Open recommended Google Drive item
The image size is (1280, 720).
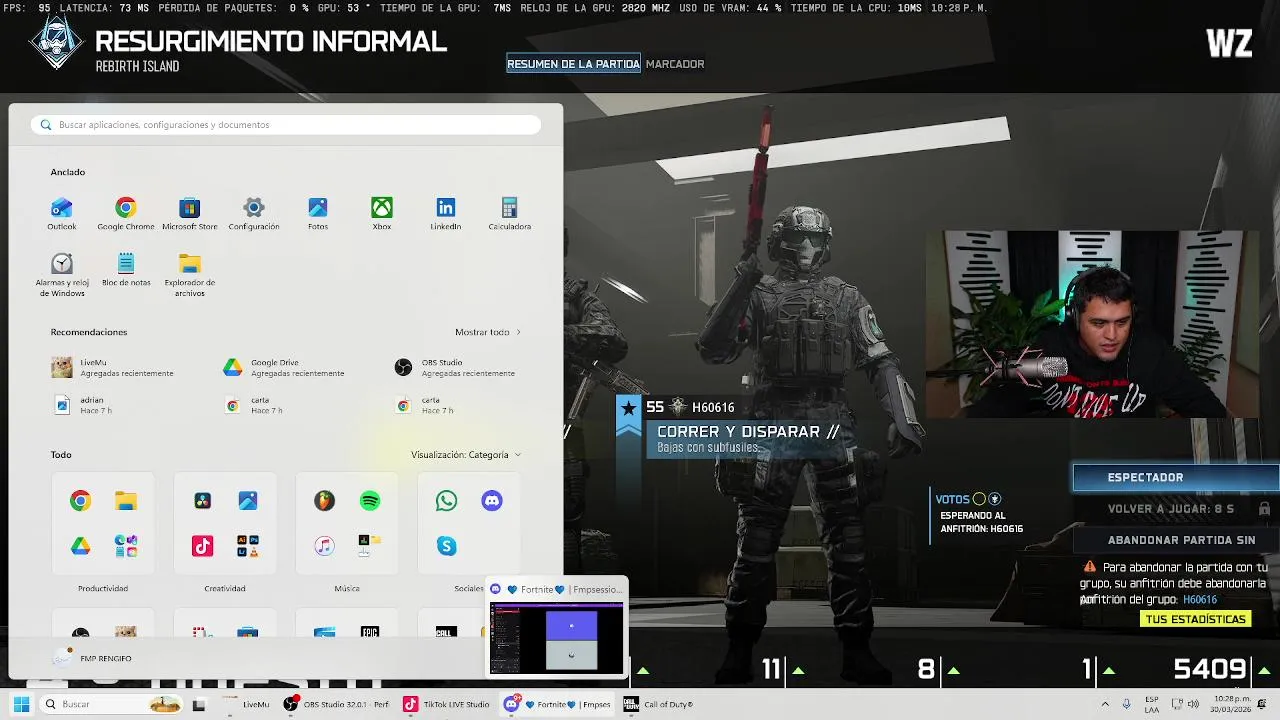click(284, 367)
